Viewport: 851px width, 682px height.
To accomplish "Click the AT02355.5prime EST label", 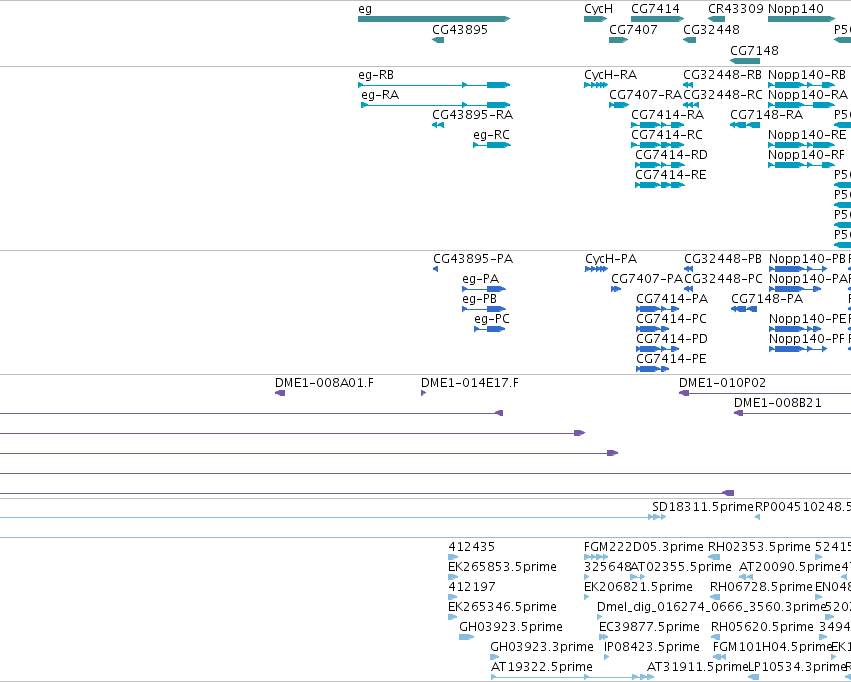I will pyautogui.click(x=681, y=567).
